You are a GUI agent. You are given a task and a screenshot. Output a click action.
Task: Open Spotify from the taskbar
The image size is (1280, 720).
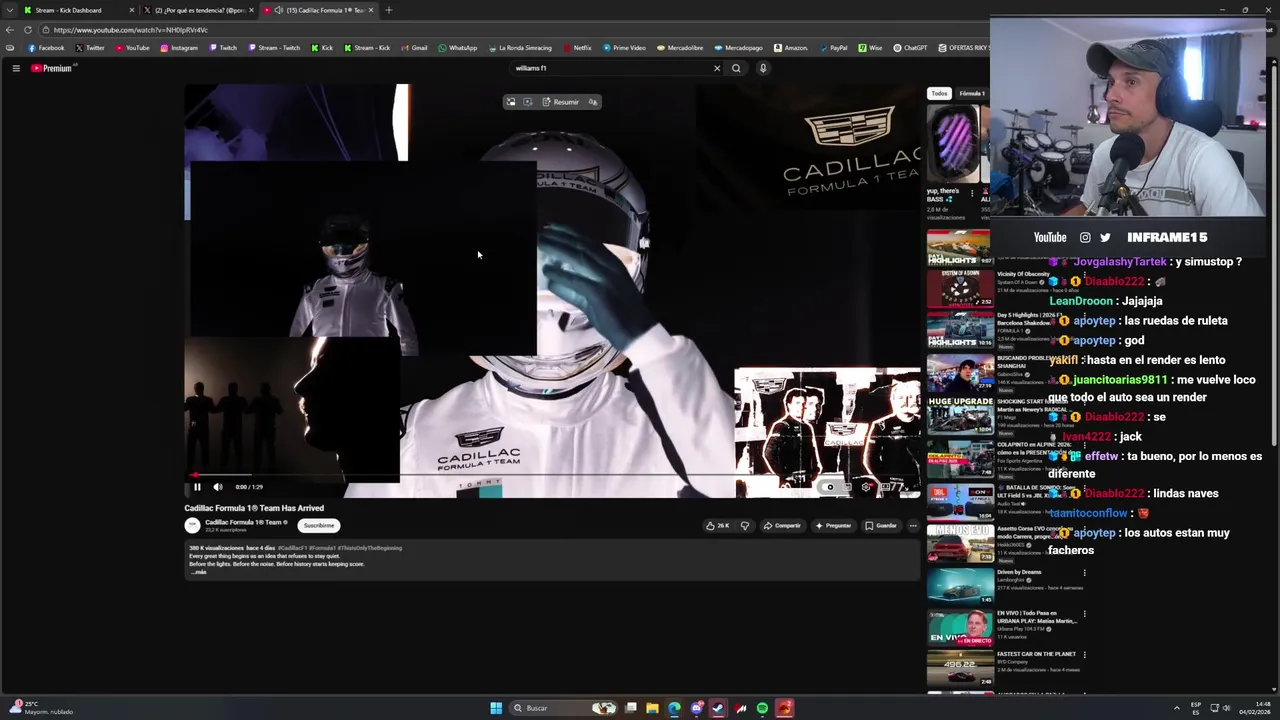point(762,708)
